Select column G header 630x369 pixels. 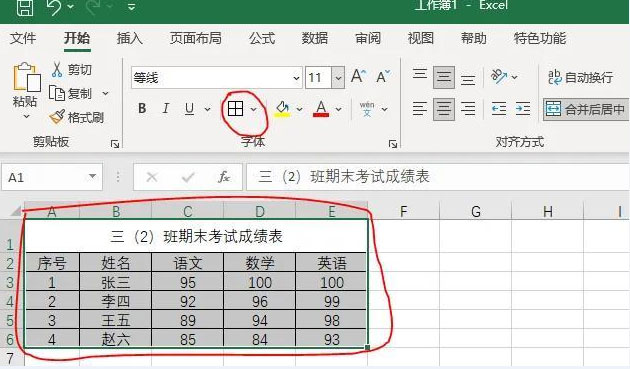(476, 211)
